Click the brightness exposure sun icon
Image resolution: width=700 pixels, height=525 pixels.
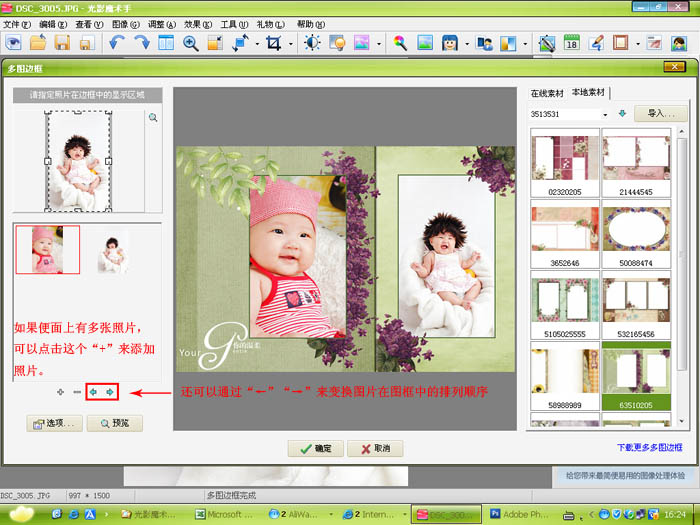tap(312, 43)
